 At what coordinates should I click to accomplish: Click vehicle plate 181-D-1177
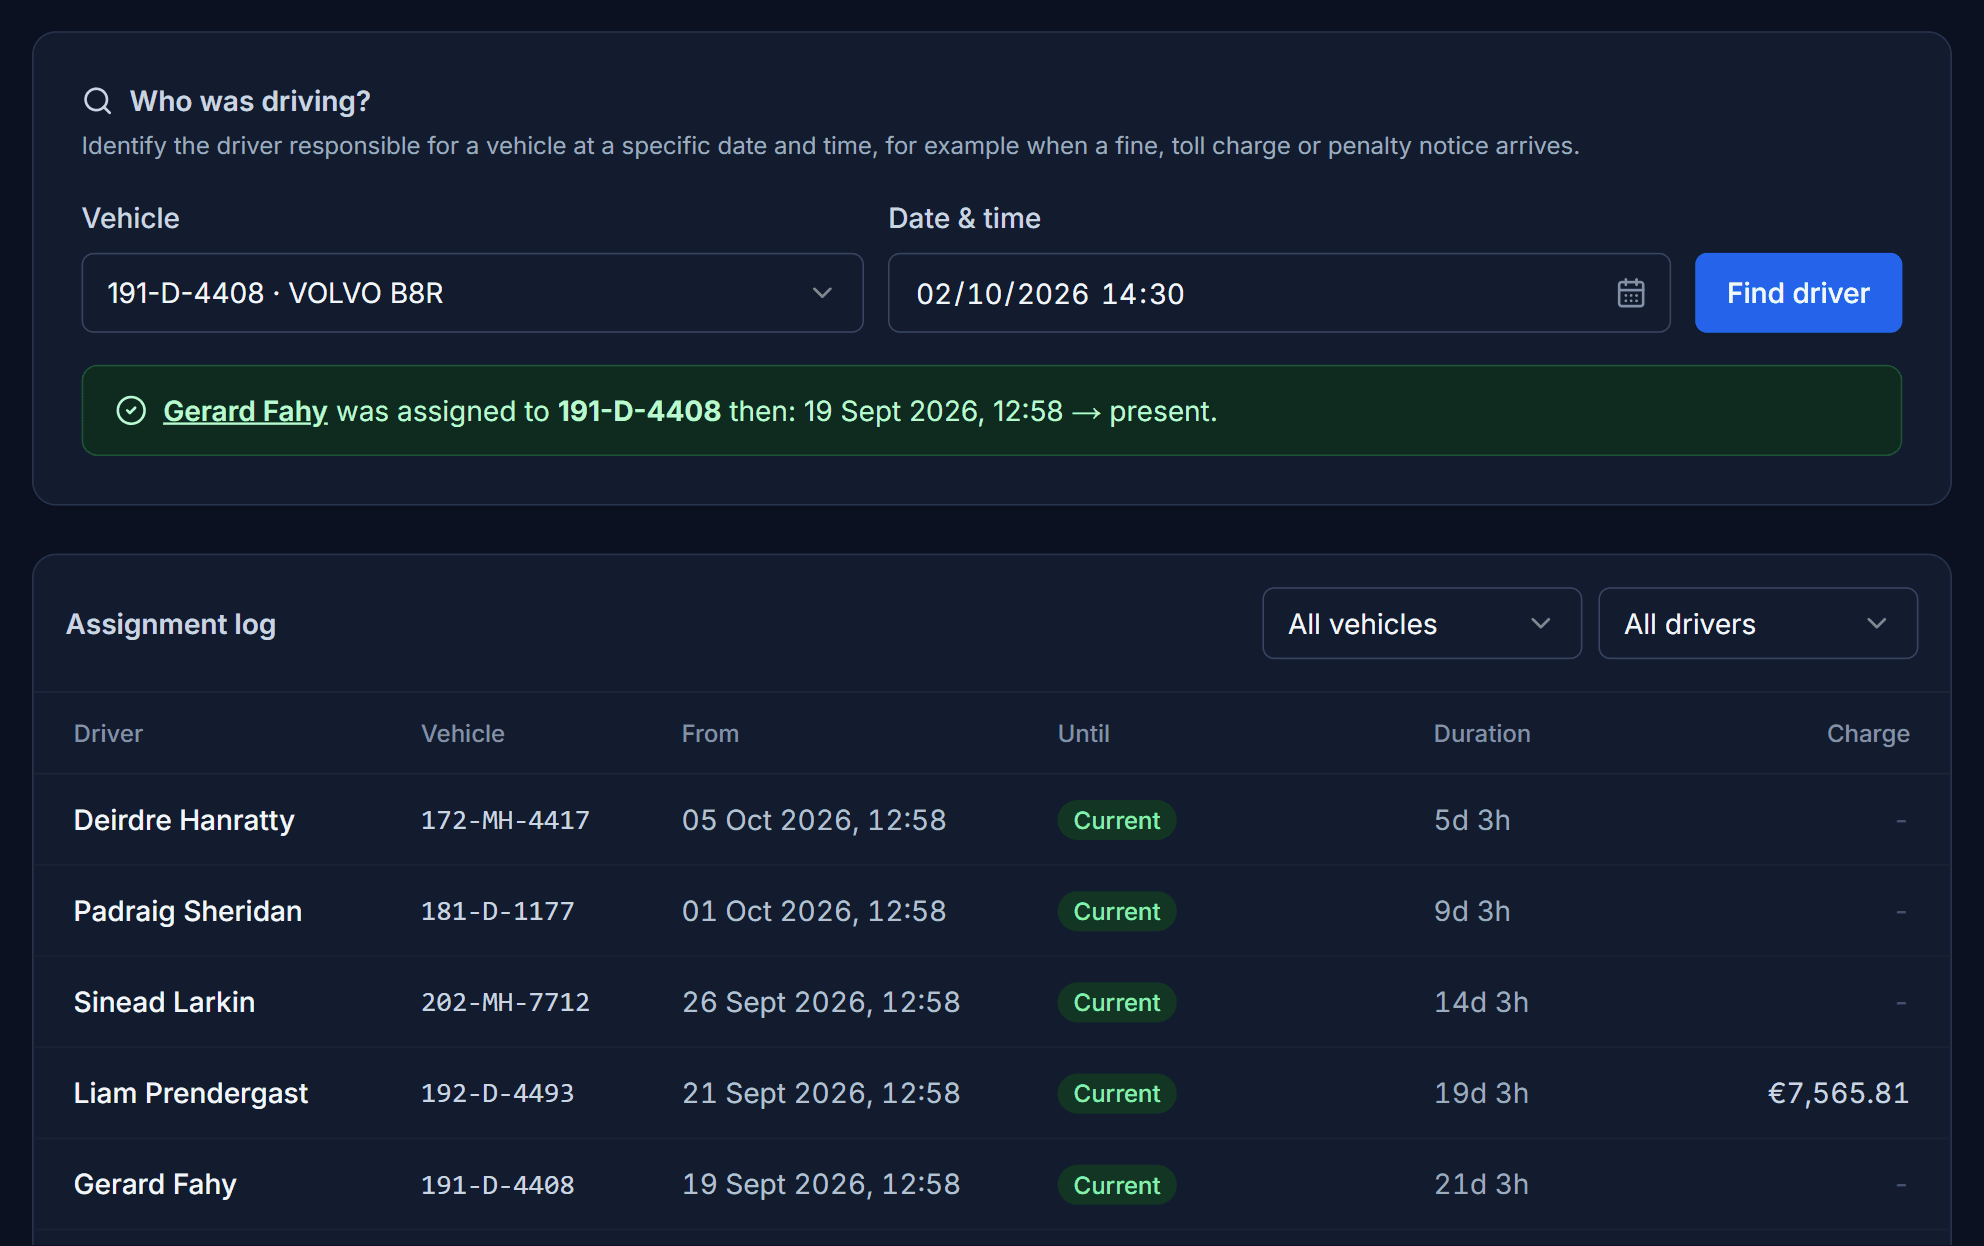[497, 911]
